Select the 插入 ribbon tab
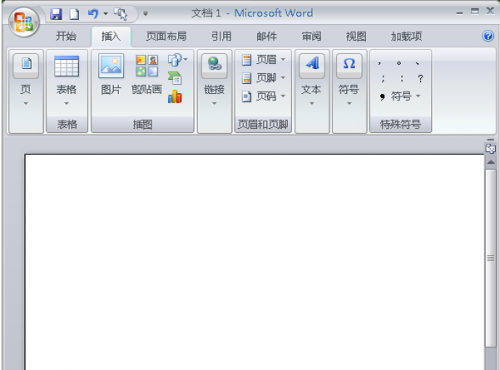500x370 pixels. pyautogui.click(x=111, y=36)
